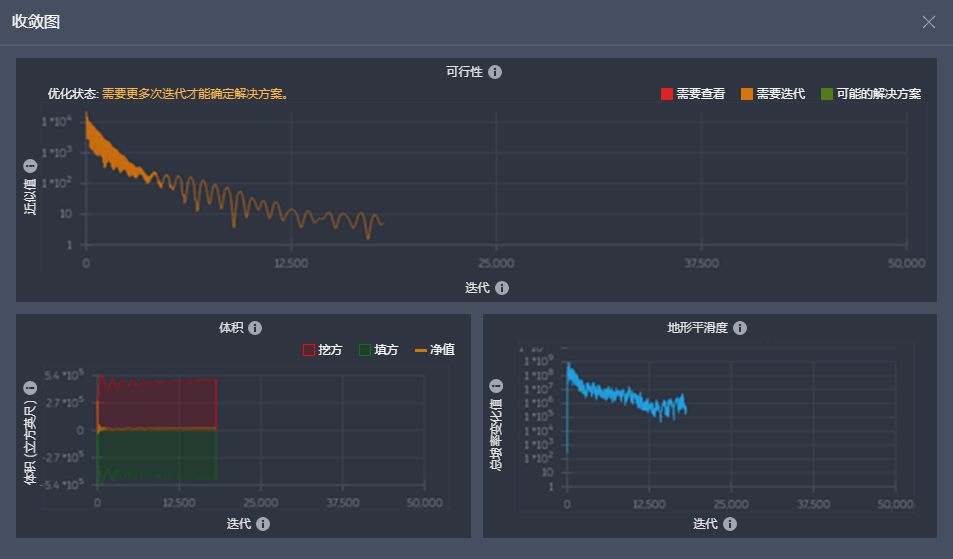Open info icon next to 地形平滑度 title
The width and height of the screenshot is (953, 559).
740,328
